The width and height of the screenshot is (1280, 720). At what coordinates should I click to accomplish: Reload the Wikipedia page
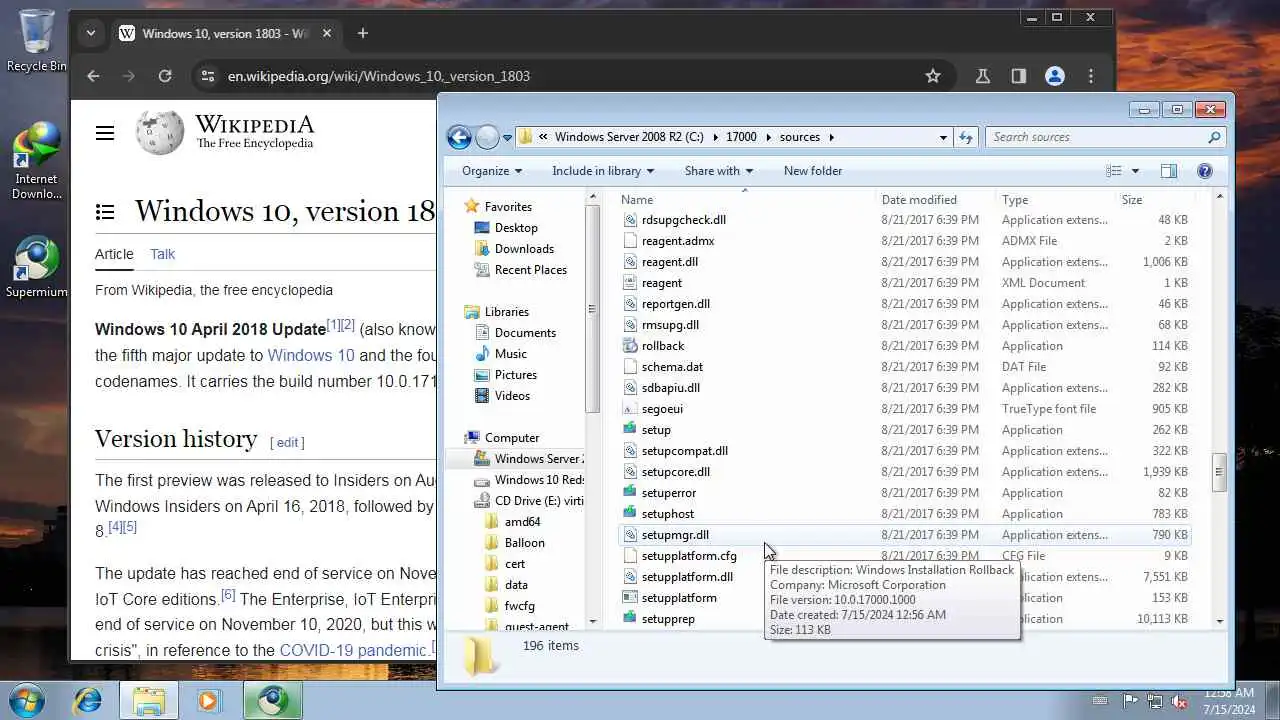pyautogui.click(x=165, y=76)
